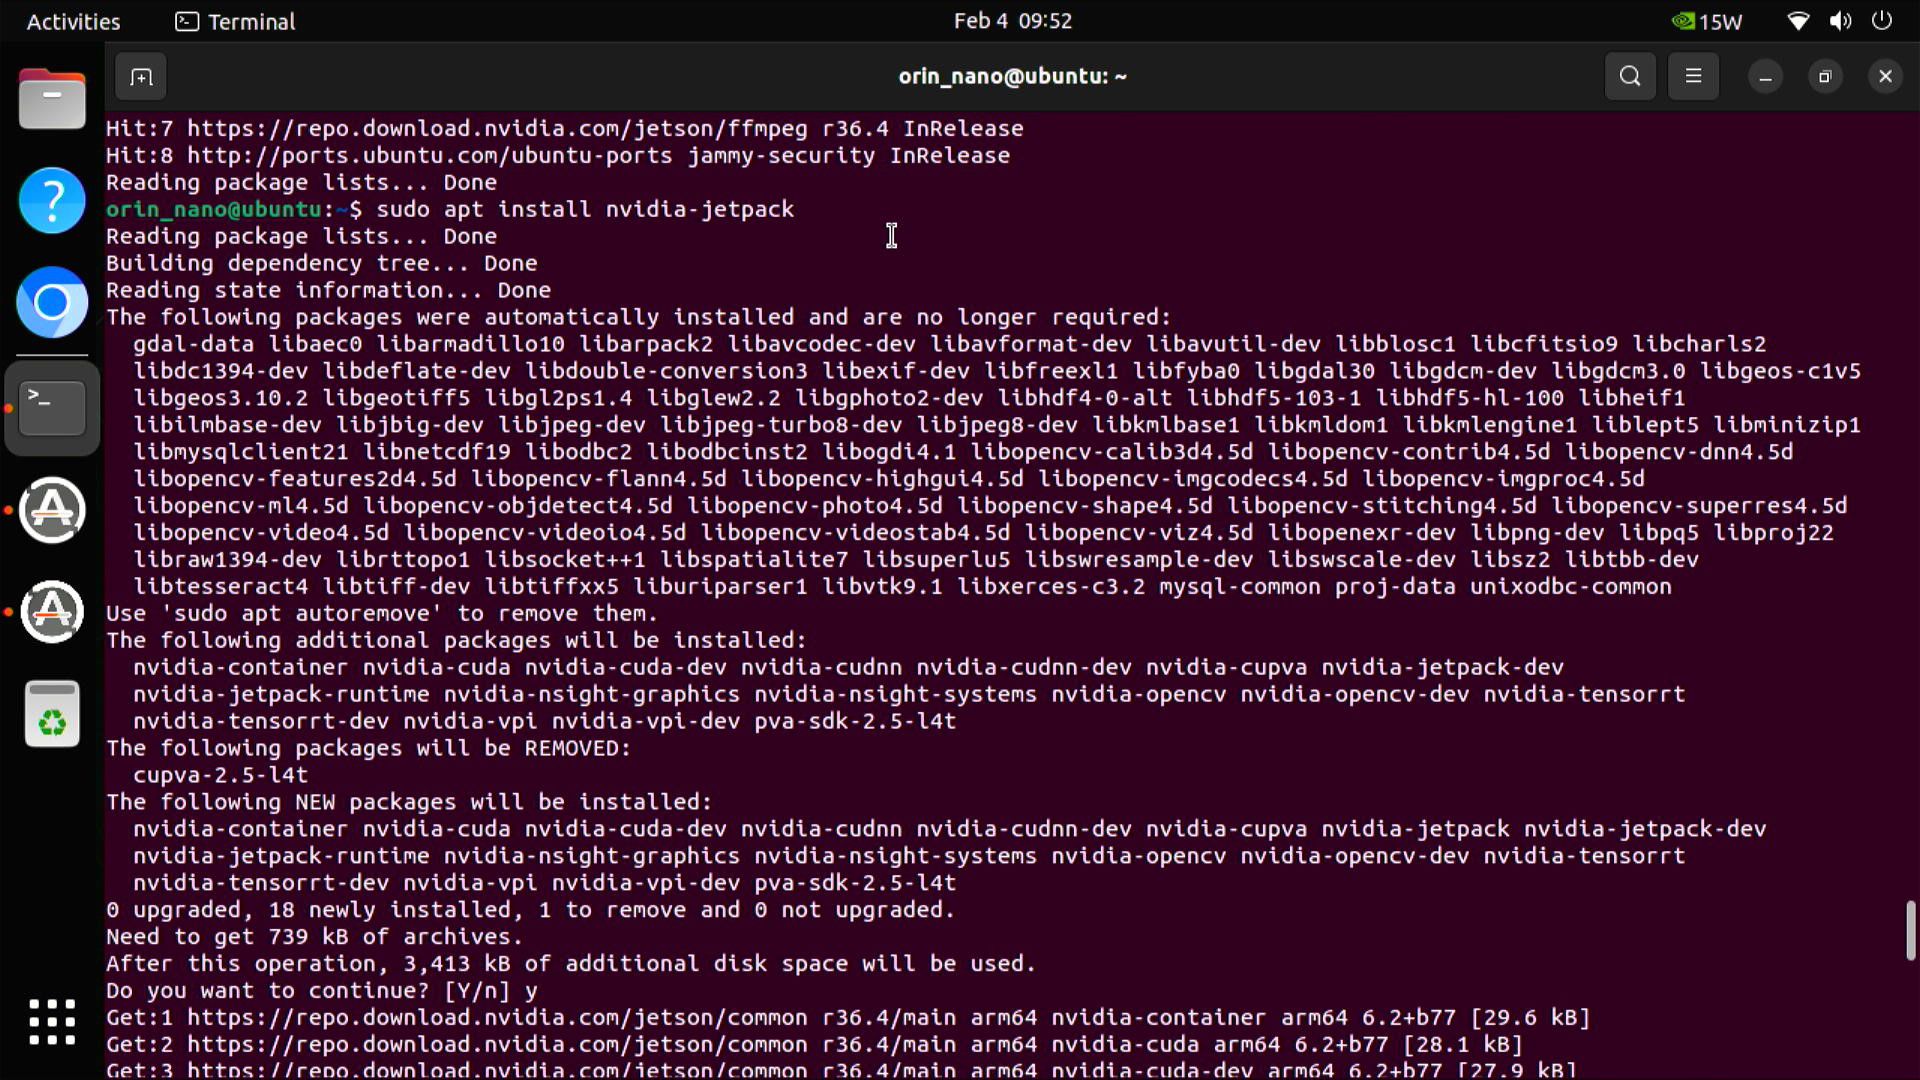Image resolution: width=1920 pixels, height=1080 pixels.
Task: Open the terminal search
Action: point(1629,76)
